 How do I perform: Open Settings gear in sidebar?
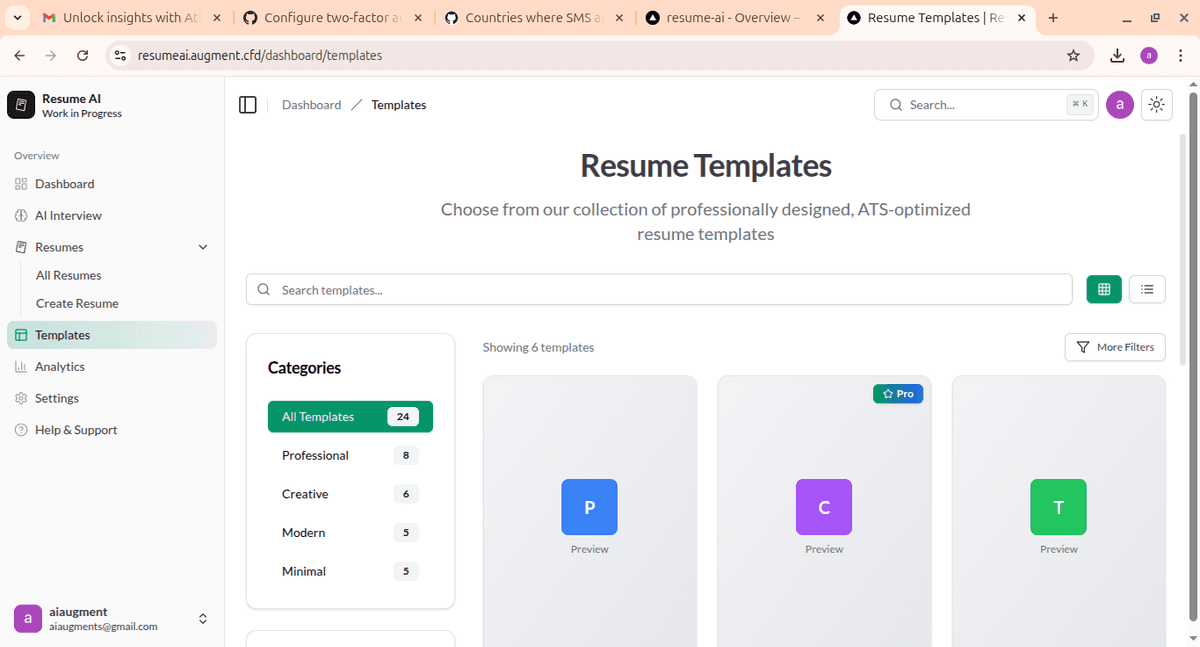tap(21, 398)
